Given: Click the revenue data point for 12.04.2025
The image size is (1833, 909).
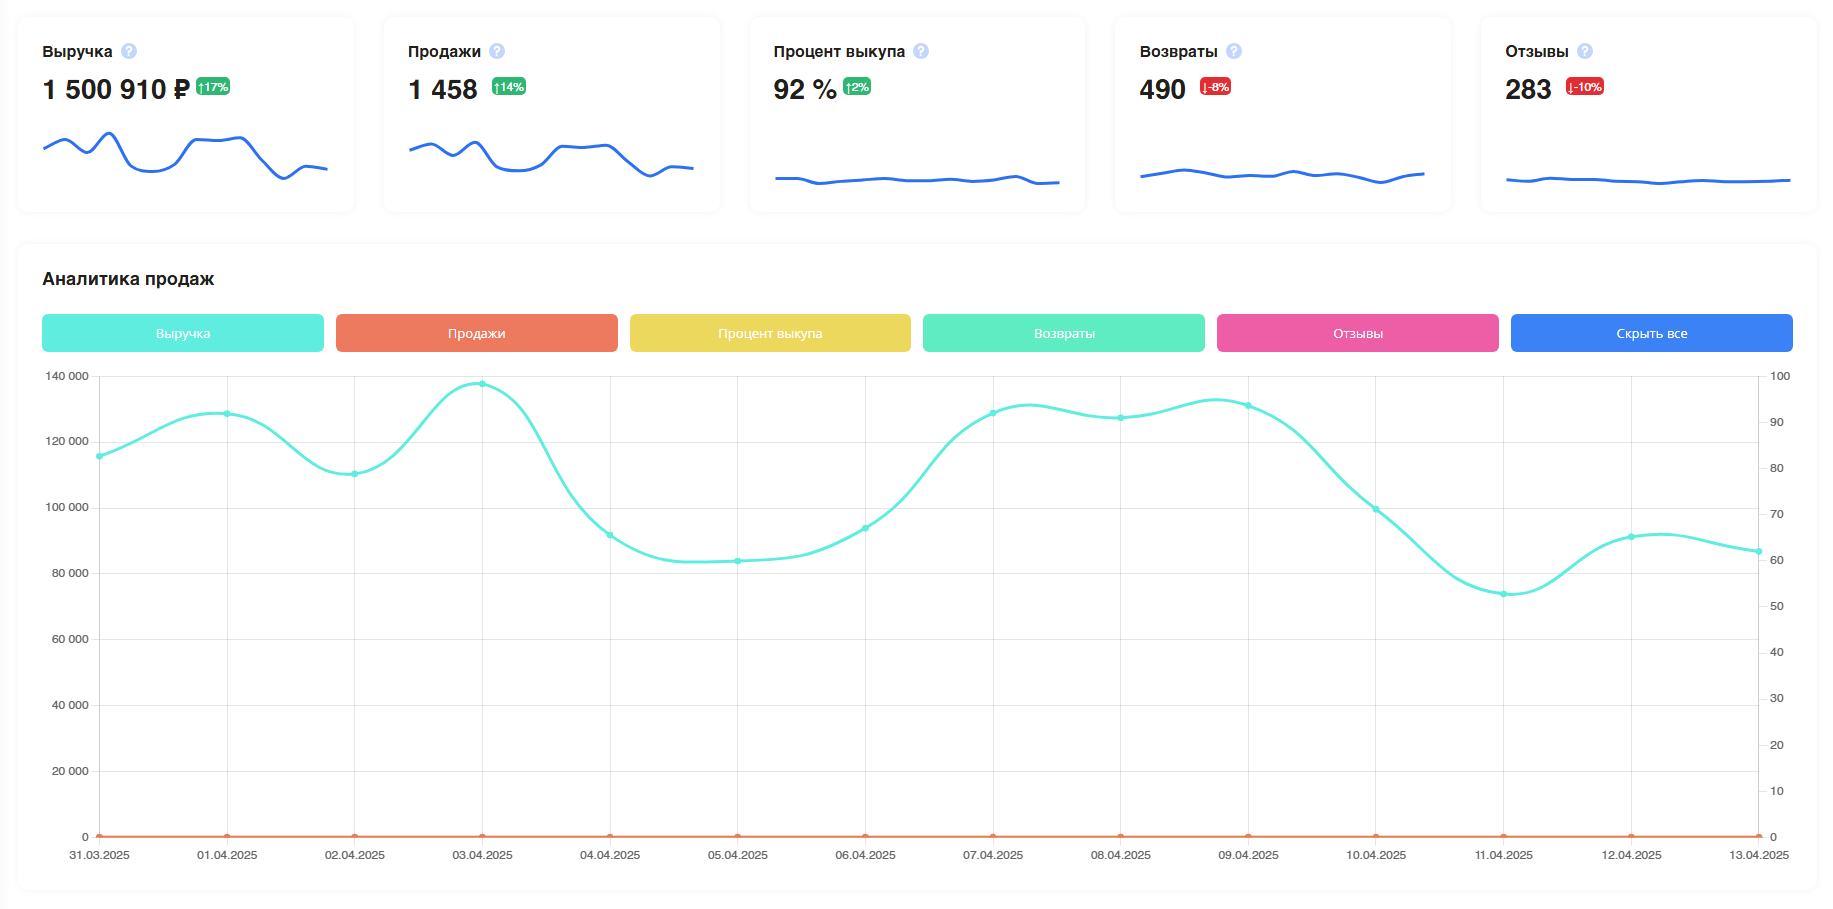Looking at the screenshot, I should pyautogui.click(x=1631, y=537).
